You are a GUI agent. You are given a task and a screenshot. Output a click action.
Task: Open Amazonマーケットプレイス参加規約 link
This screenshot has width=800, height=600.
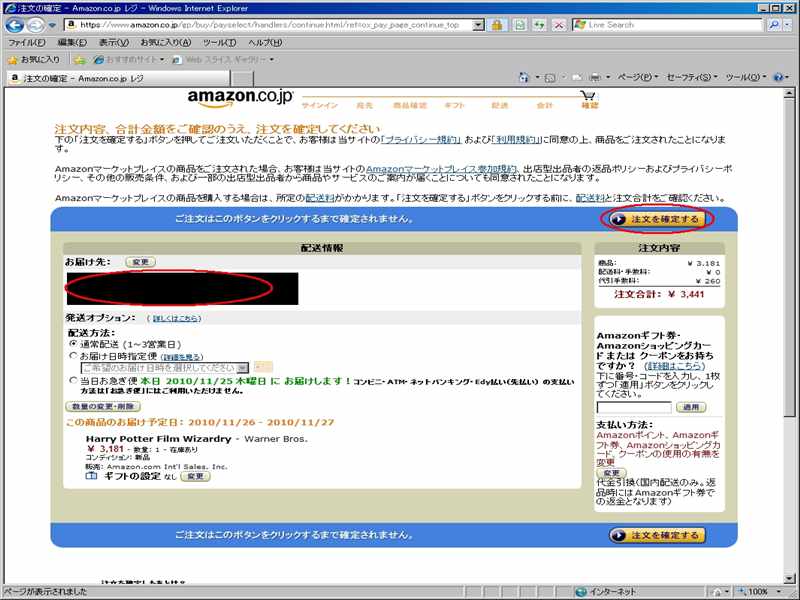[441, 168]
